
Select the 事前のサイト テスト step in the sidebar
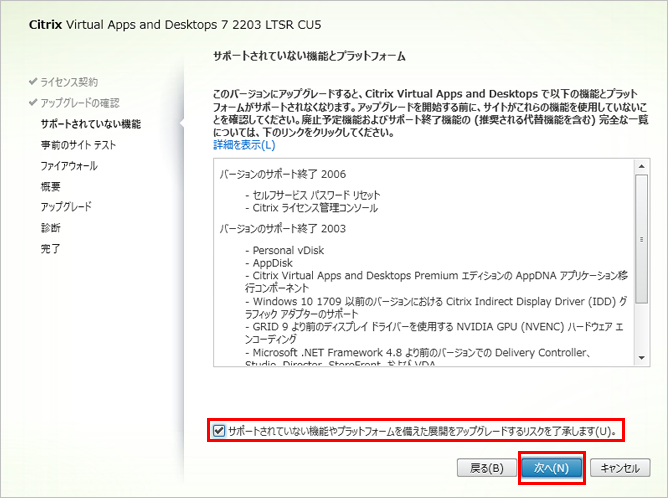(78, 145)
